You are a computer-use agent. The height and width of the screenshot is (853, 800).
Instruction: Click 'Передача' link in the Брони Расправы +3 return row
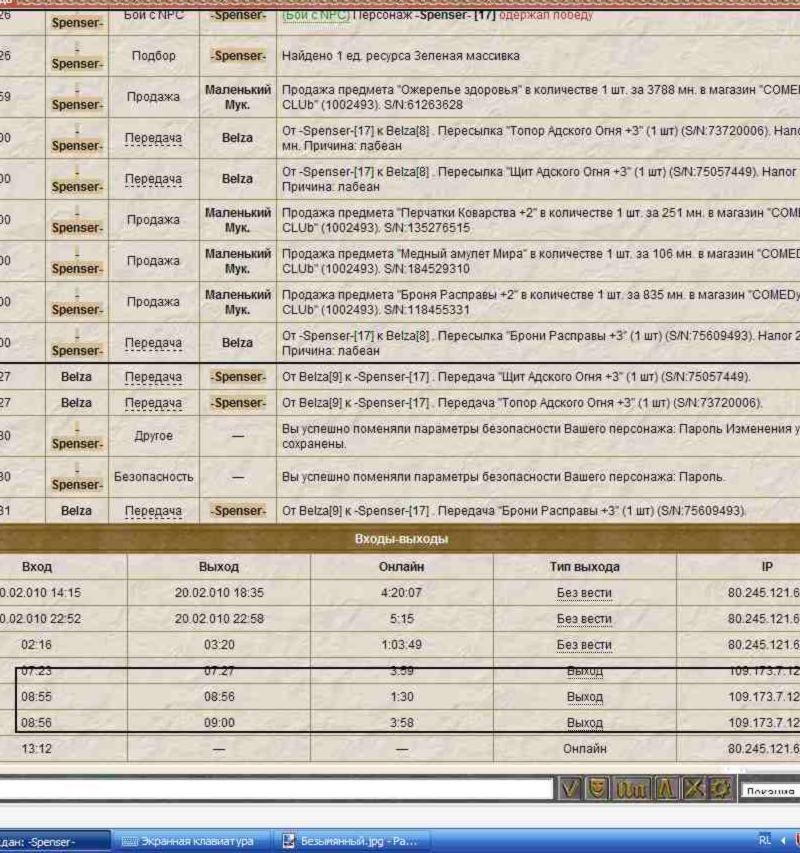[x=153, y=511]
